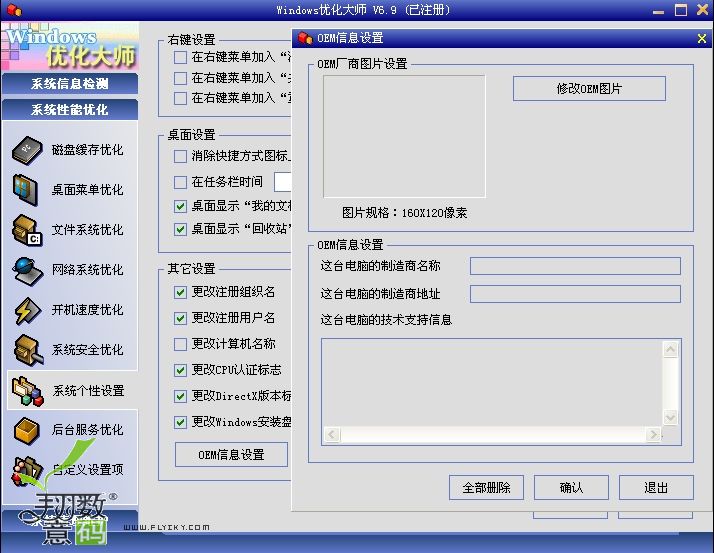714x553 pixels.
Task: Click 全部删除 button
Action: [486, 487]
